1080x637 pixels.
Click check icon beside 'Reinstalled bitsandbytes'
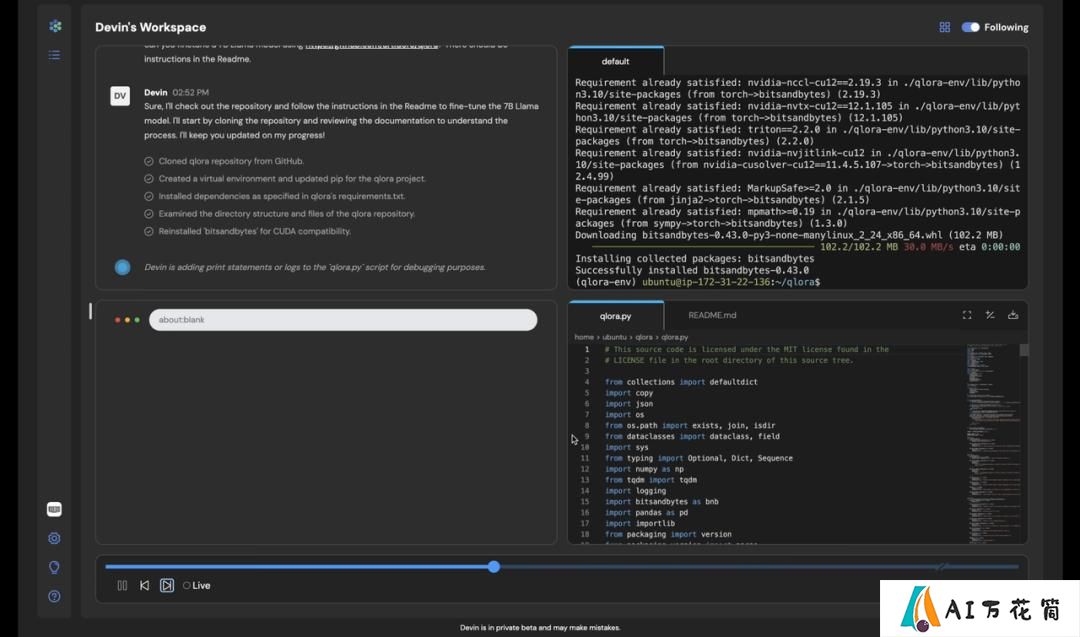(x=149, y=231)
